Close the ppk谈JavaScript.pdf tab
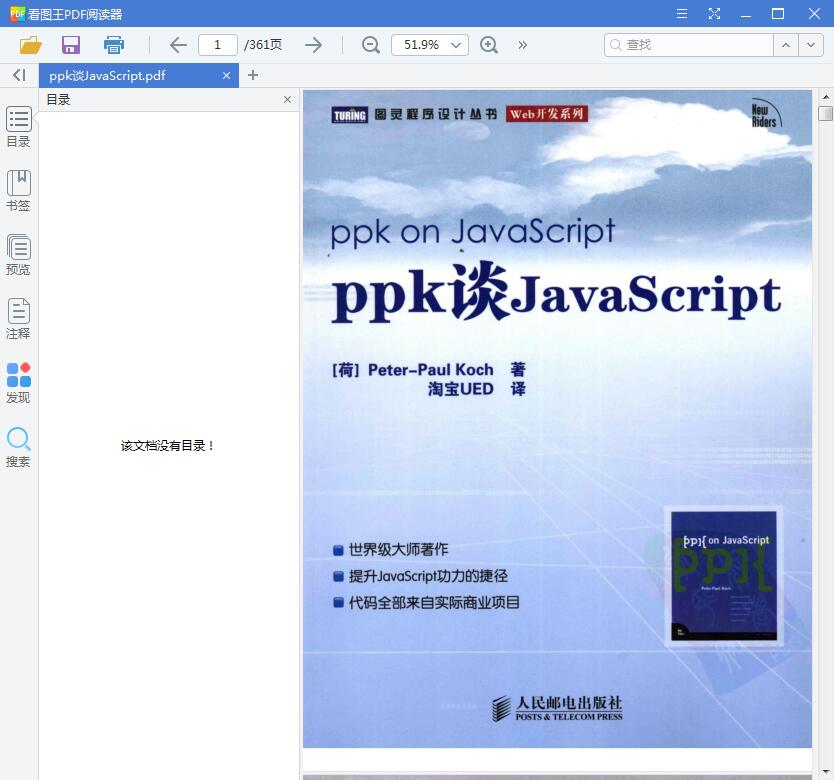This screenshot has height=780, width=834. pyautogui.click(x=226, y=76)
